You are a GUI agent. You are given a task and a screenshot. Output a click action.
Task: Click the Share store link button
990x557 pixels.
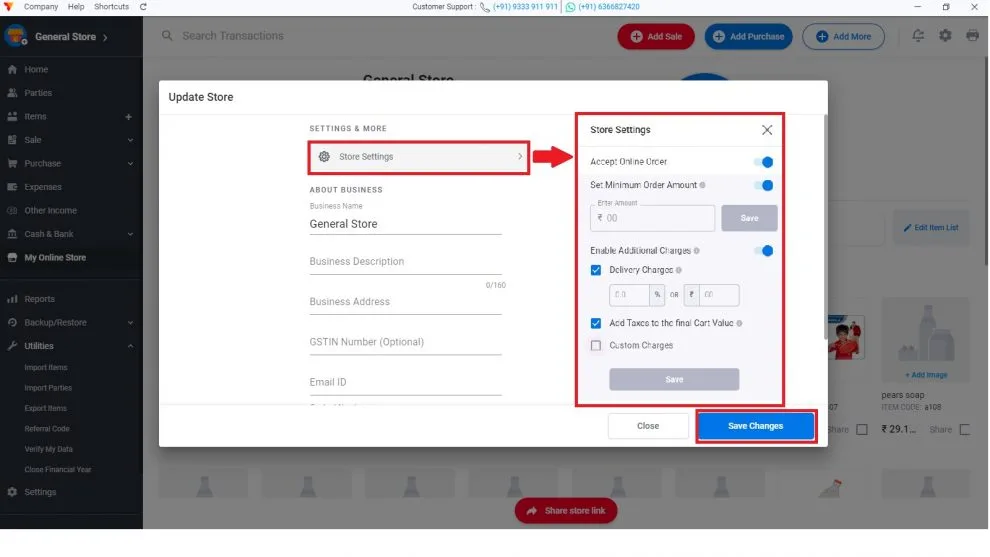coord(566,511)
